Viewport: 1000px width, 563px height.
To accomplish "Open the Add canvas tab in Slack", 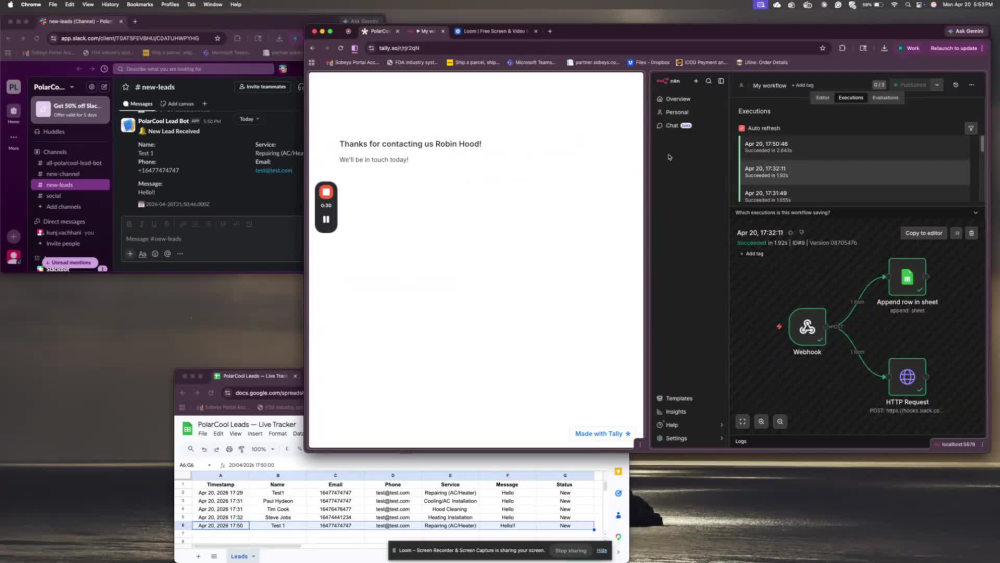I will coord(177,103).
